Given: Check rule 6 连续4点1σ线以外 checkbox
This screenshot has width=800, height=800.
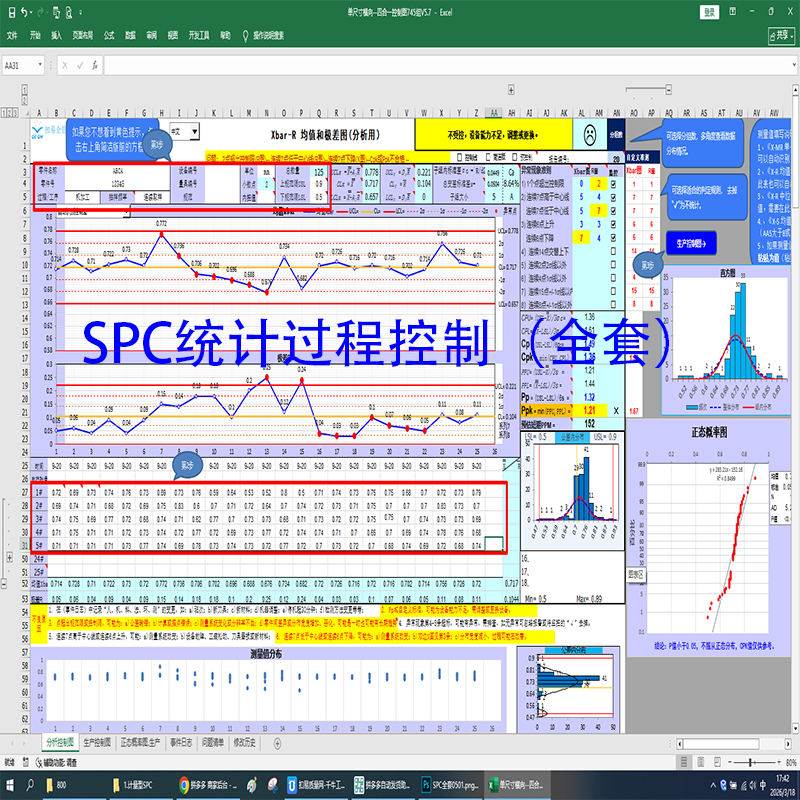Looking at the screenshot, I should pos(613,278).
